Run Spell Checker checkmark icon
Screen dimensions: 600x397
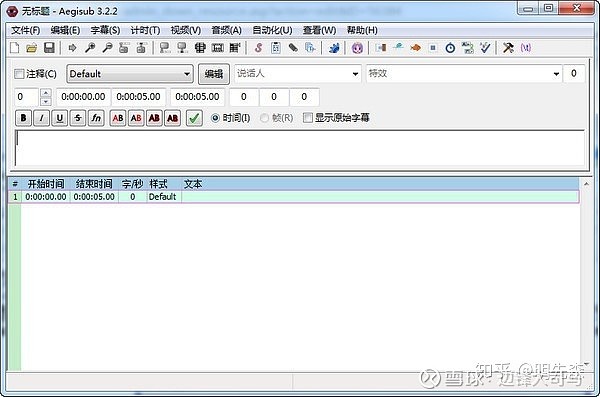coord(485,48)
